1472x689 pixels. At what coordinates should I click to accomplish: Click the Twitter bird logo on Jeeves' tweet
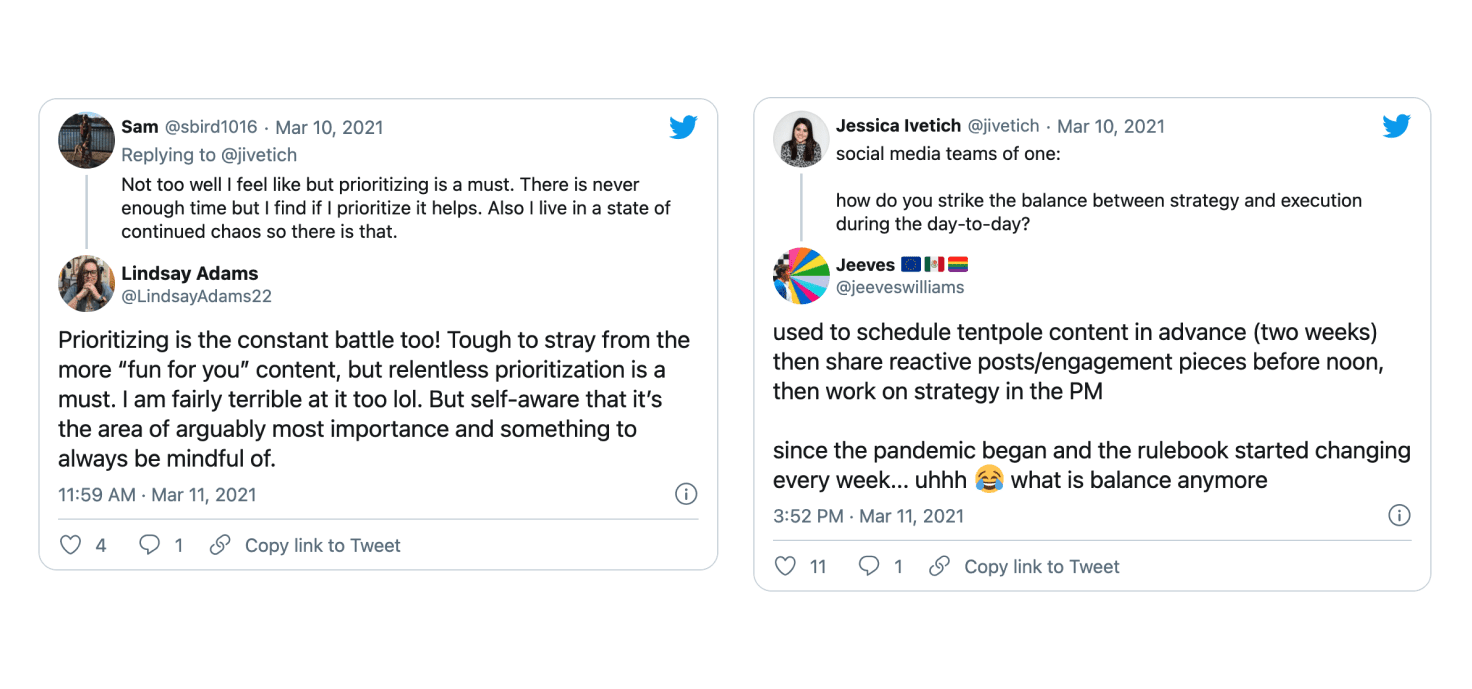pos(1396,126)
